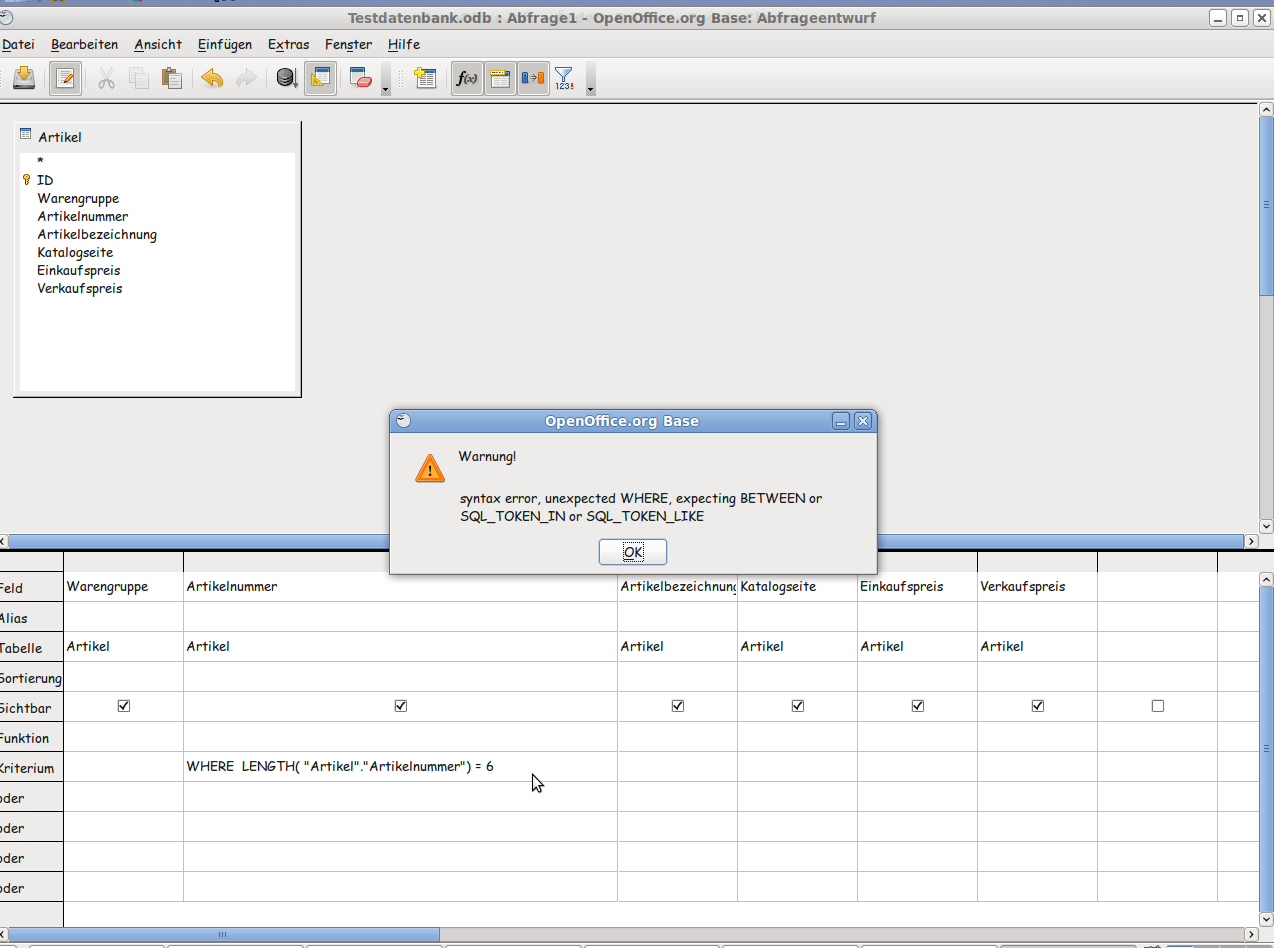Click the Save query icon
This screenshot has height=948, width=1274.
[x=24, y=78]
